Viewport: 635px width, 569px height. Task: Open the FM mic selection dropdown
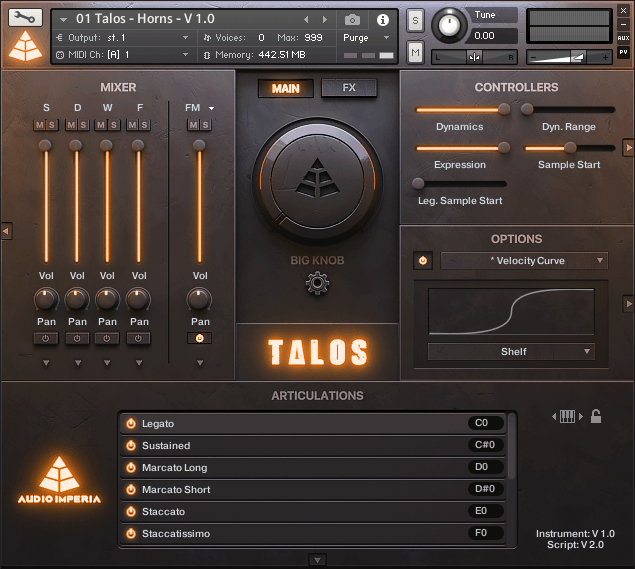(x=211, y=108)
